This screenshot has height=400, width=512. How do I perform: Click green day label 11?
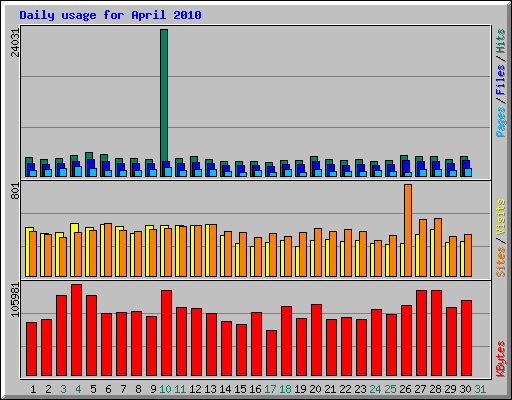pyautogui.click(x=180, y=389)
